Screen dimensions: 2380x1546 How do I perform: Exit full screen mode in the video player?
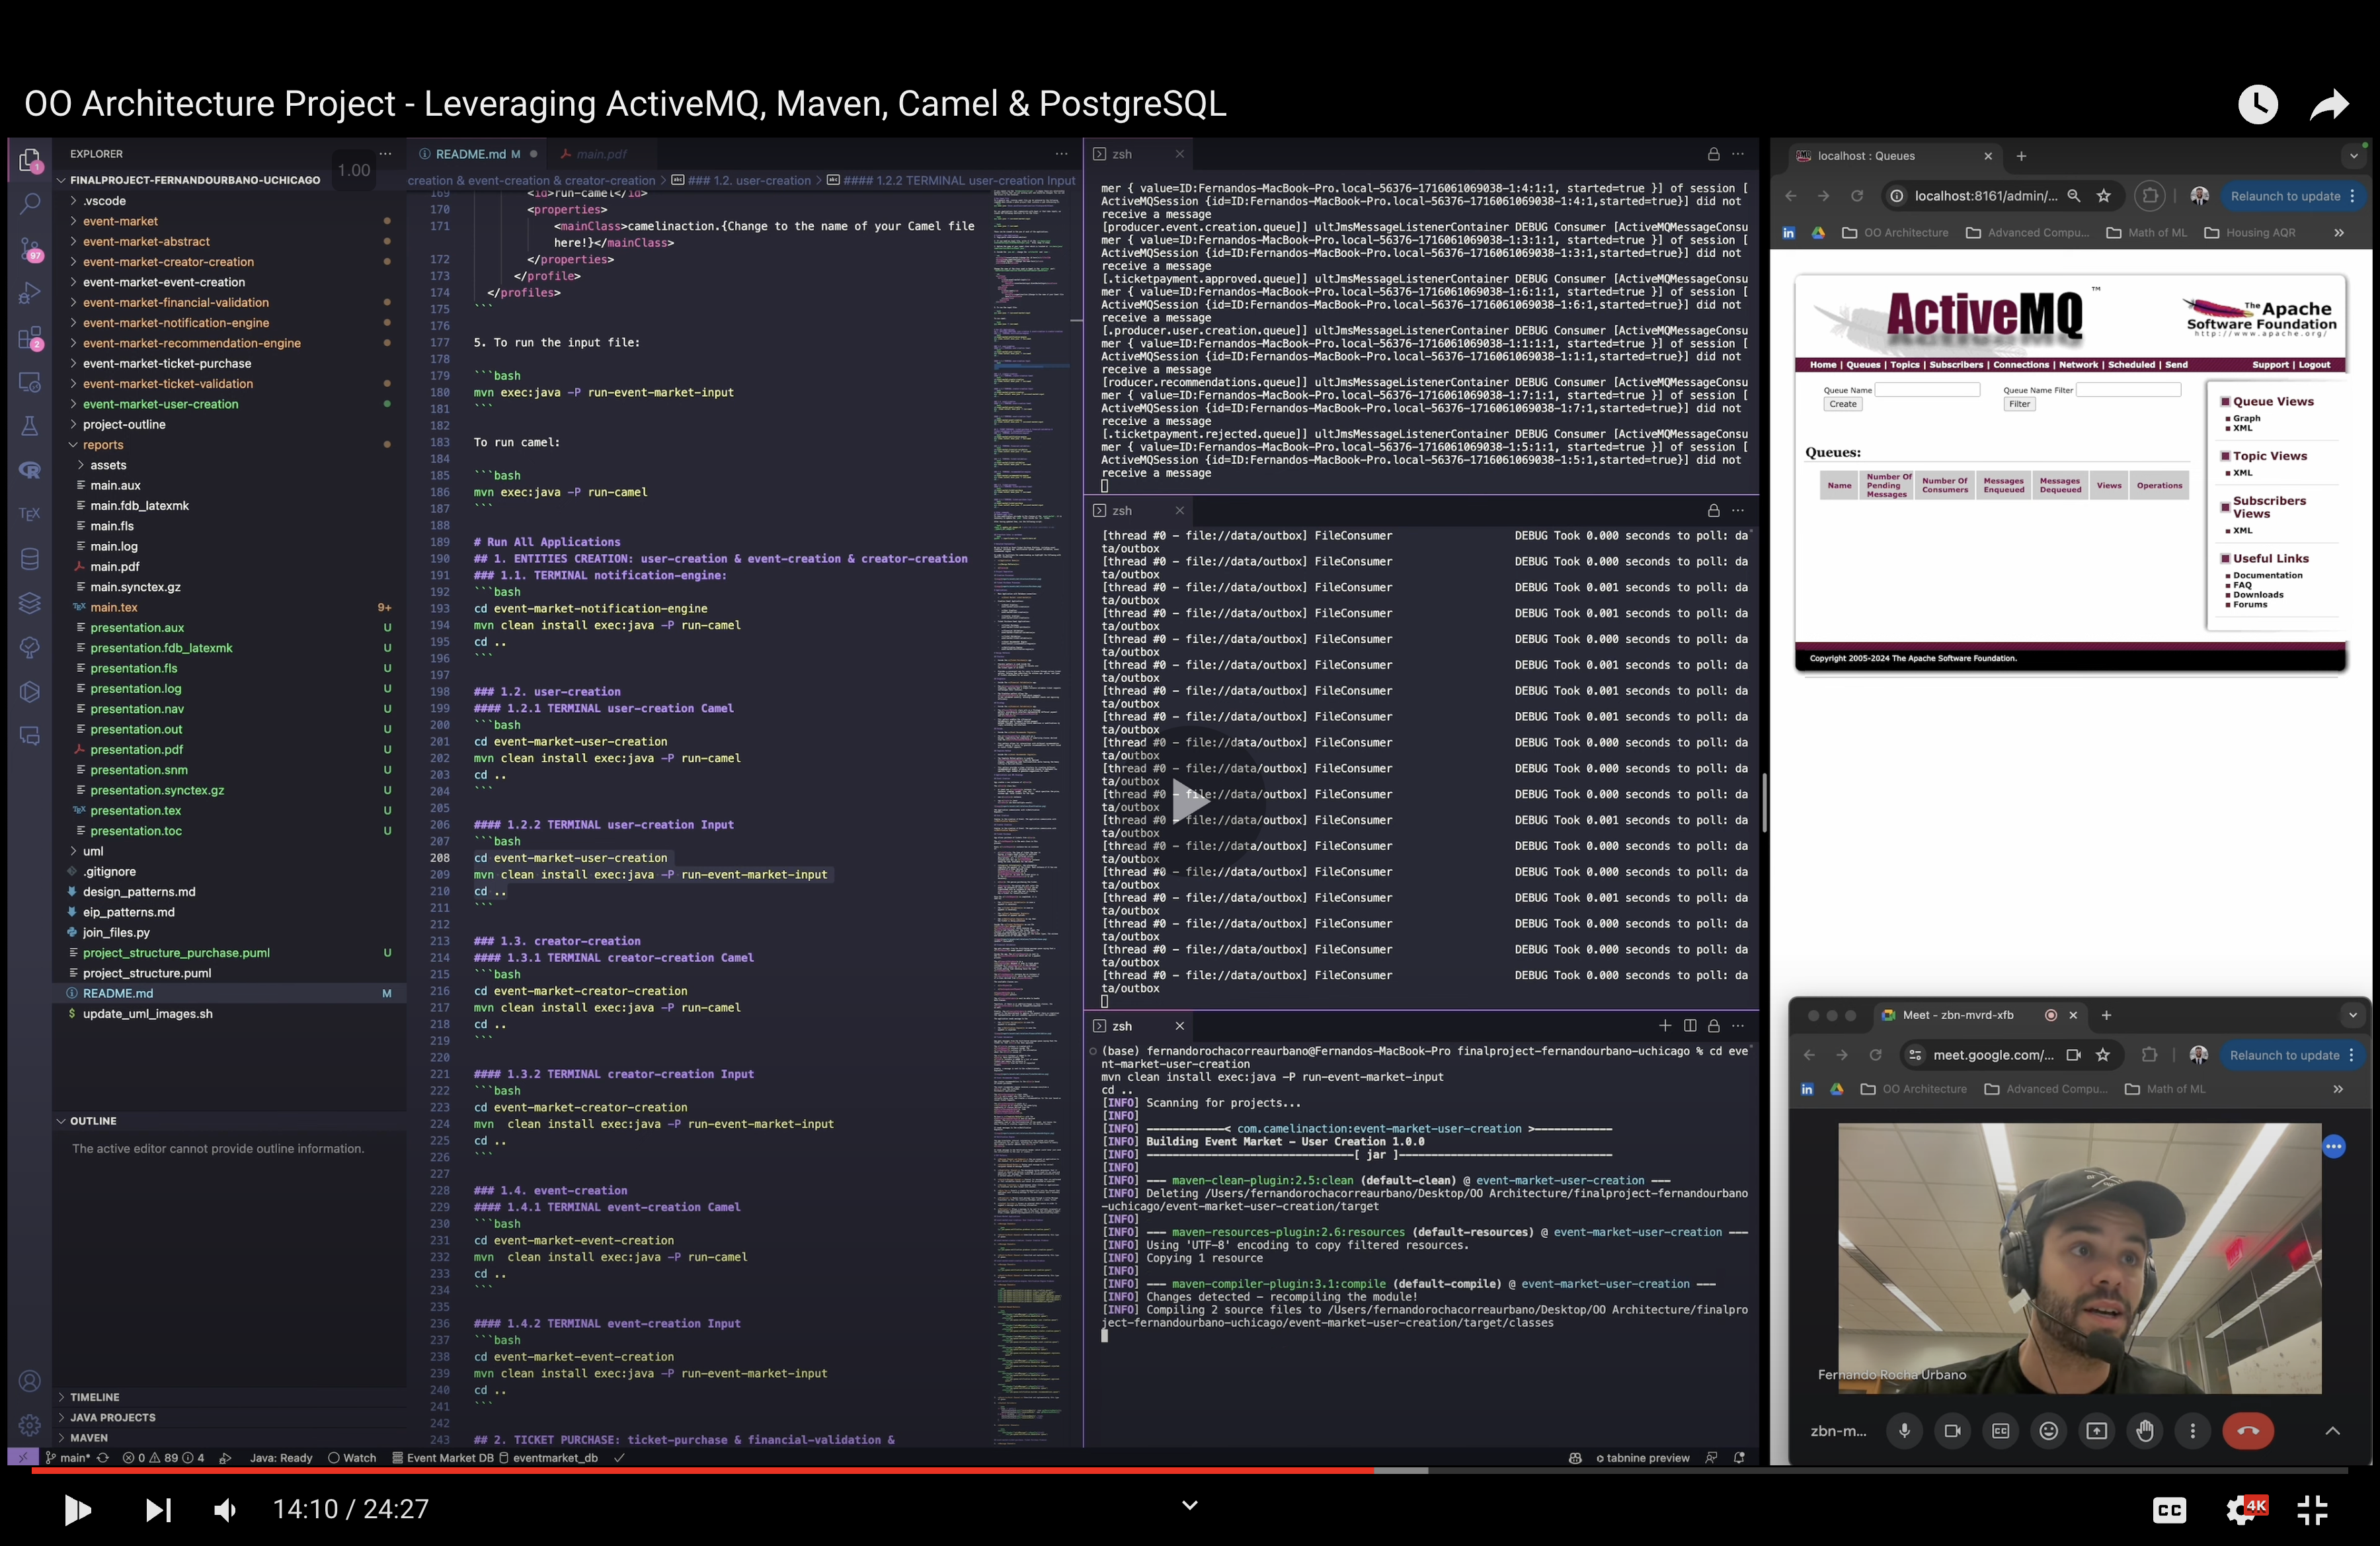click(x=2312, y=1510)
